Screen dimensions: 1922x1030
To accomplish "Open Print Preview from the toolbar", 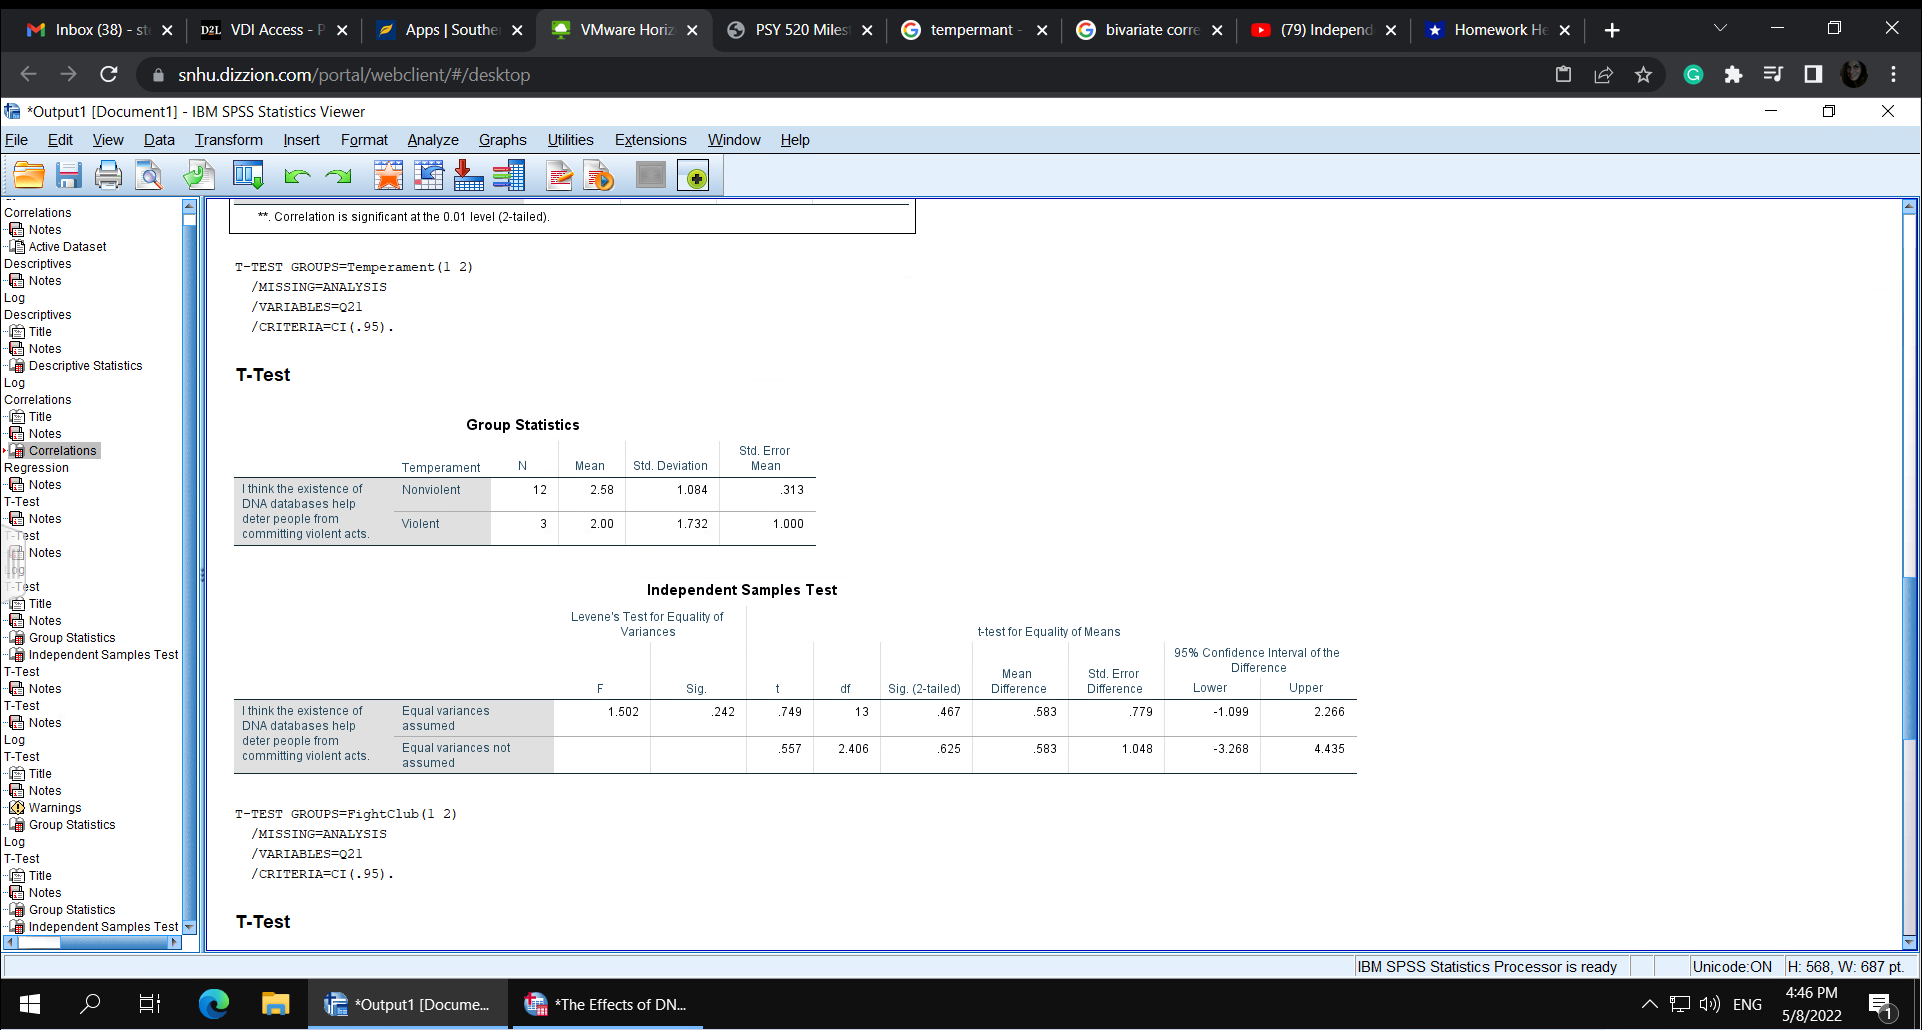I will click(x=149, y=176).
